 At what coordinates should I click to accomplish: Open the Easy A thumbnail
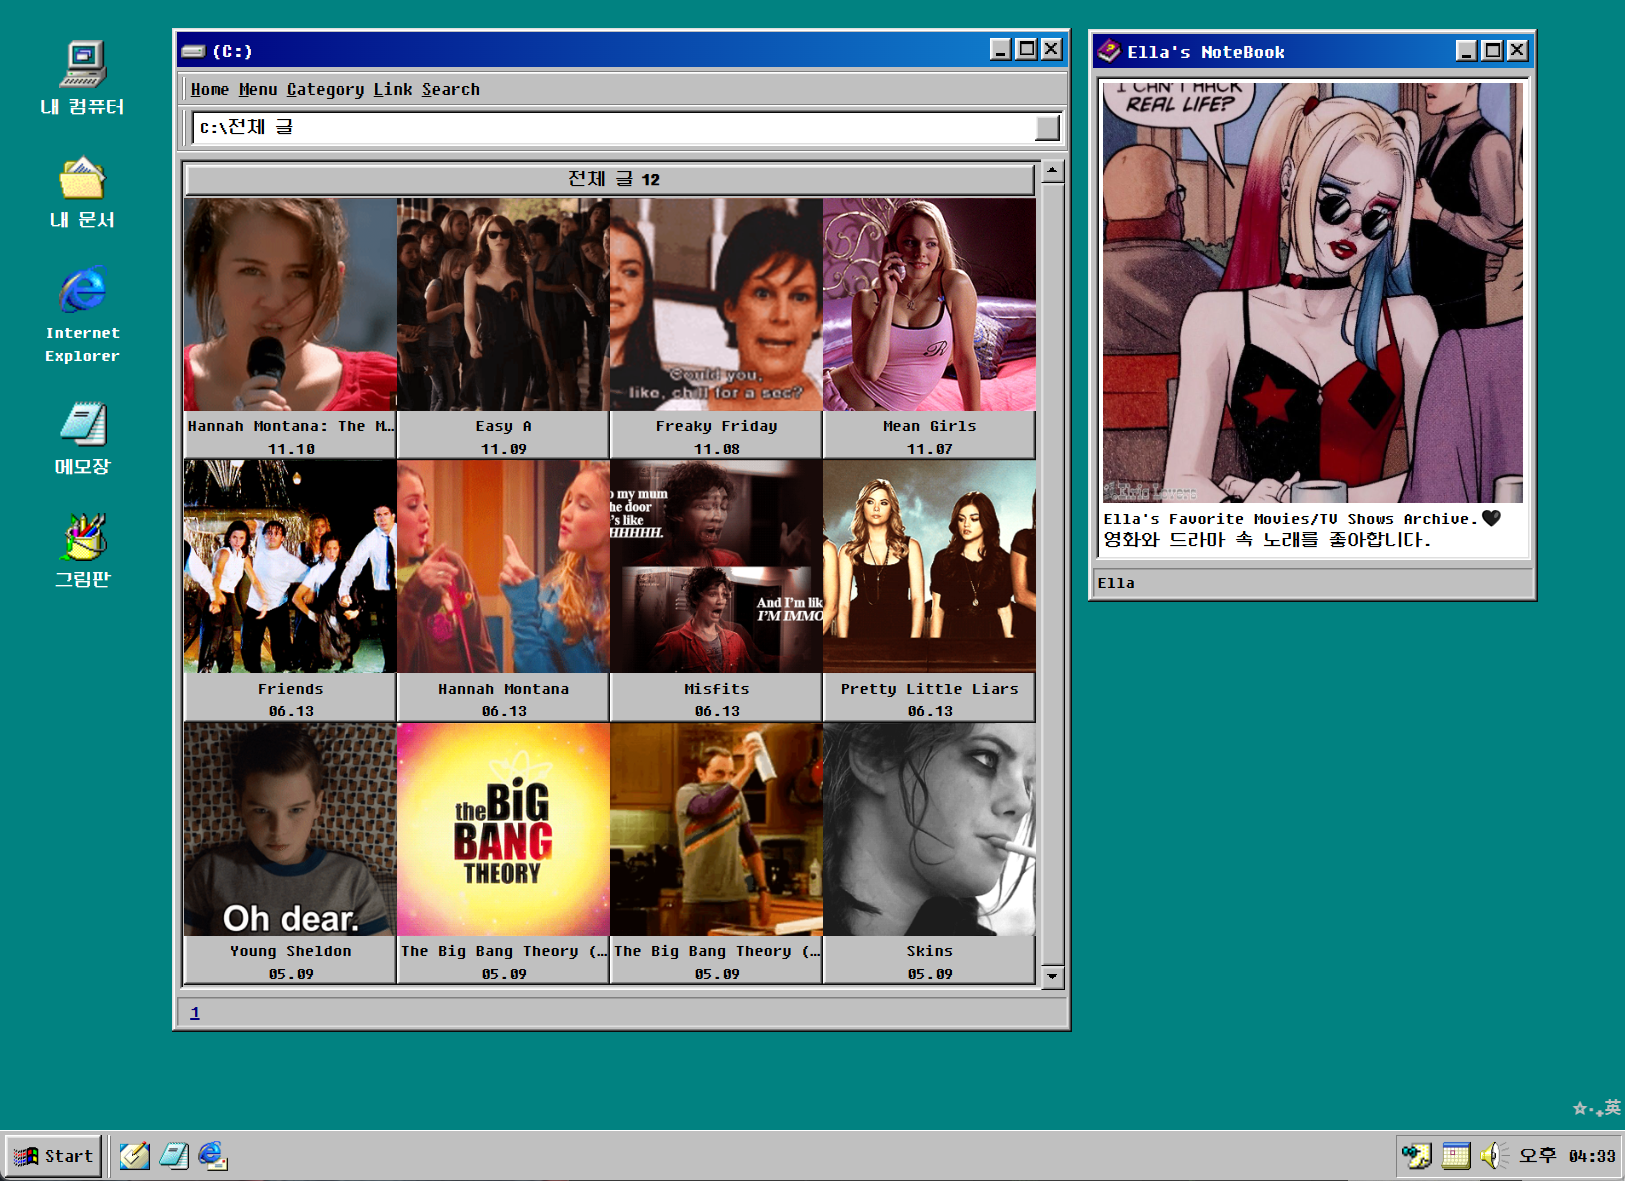tap(503, 305)
